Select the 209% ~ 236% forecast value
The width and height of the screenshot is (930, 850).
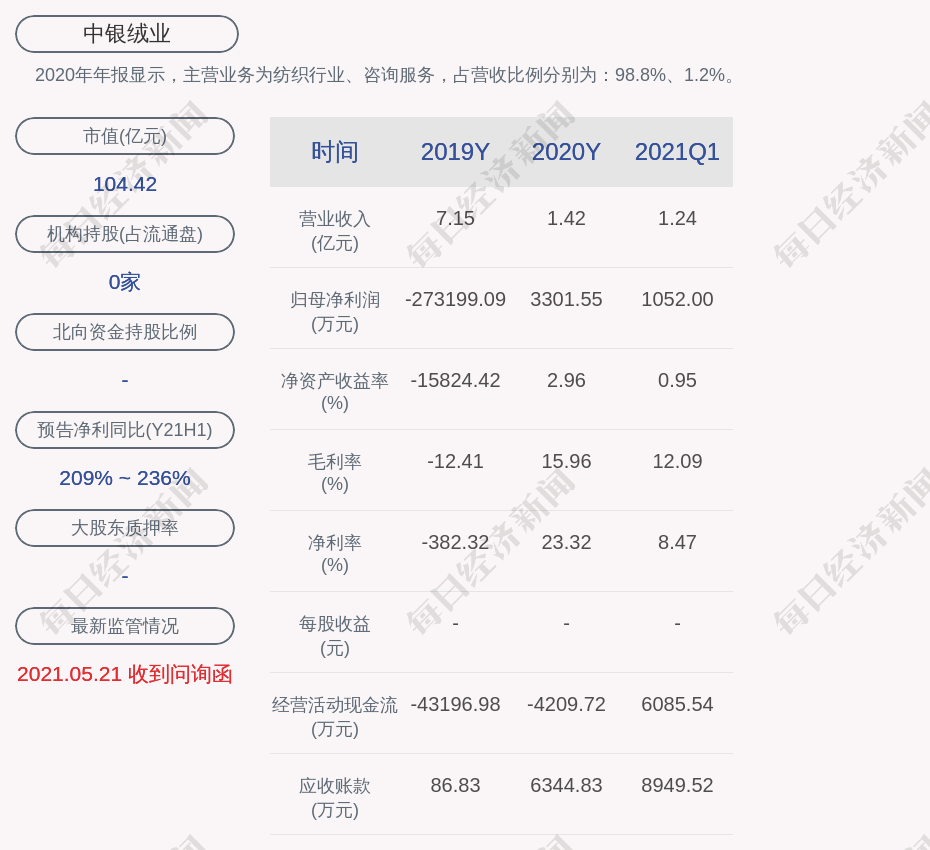click(125, 477)
